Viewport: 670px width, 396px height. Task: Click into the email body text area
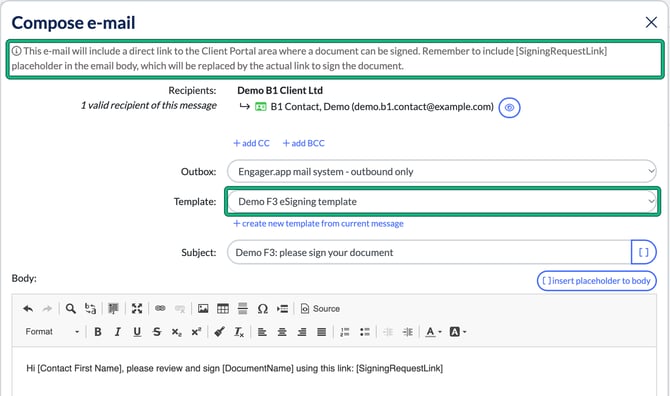click(x=334, y=371)
